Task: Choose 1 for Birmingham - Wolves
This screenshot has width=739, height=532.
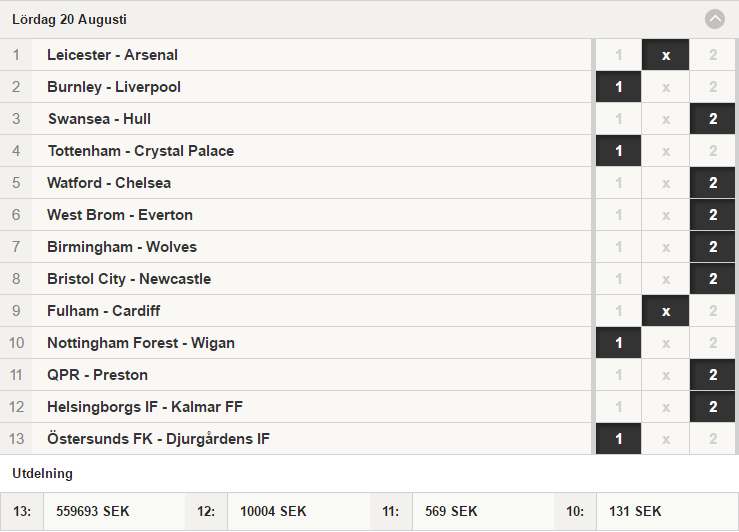Action: [x=618, y=247]
